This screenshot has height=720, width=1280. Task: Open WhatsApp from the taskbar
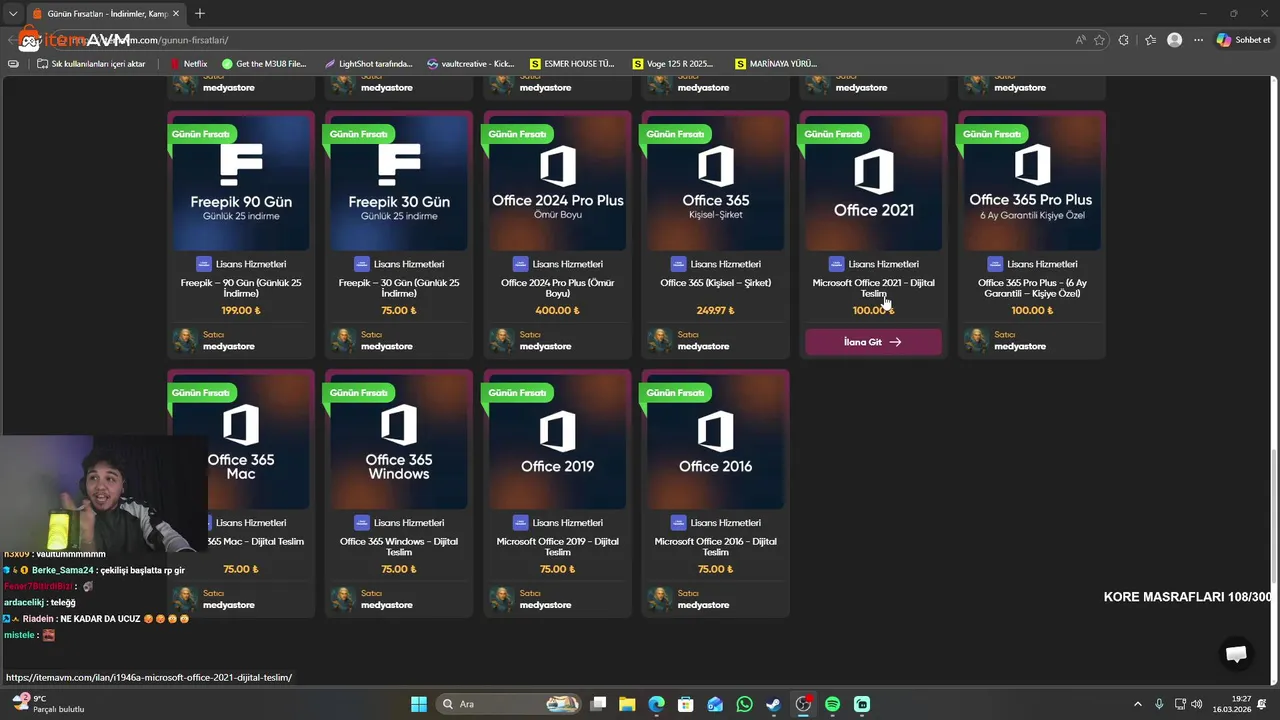coord(744,704)
